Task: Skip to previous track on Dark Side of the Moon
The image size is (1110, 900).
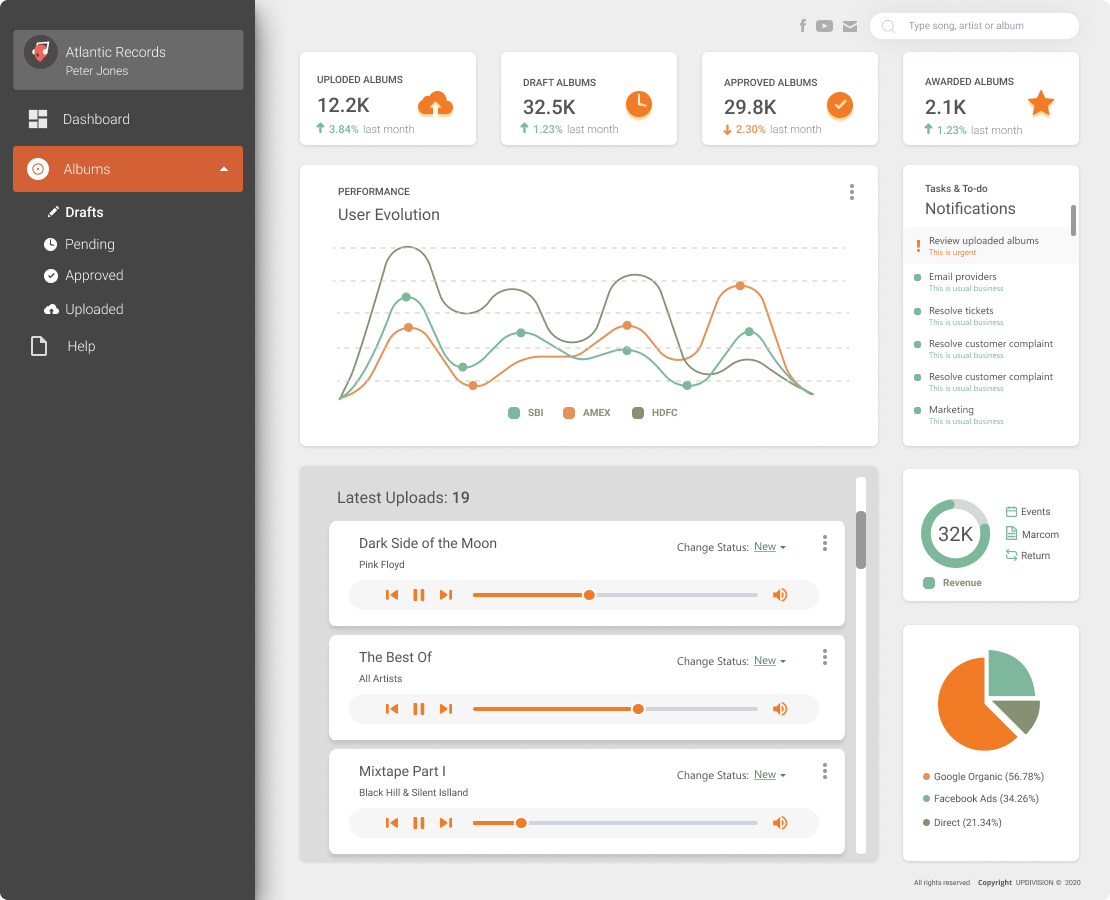Action: tap(391, 595)
